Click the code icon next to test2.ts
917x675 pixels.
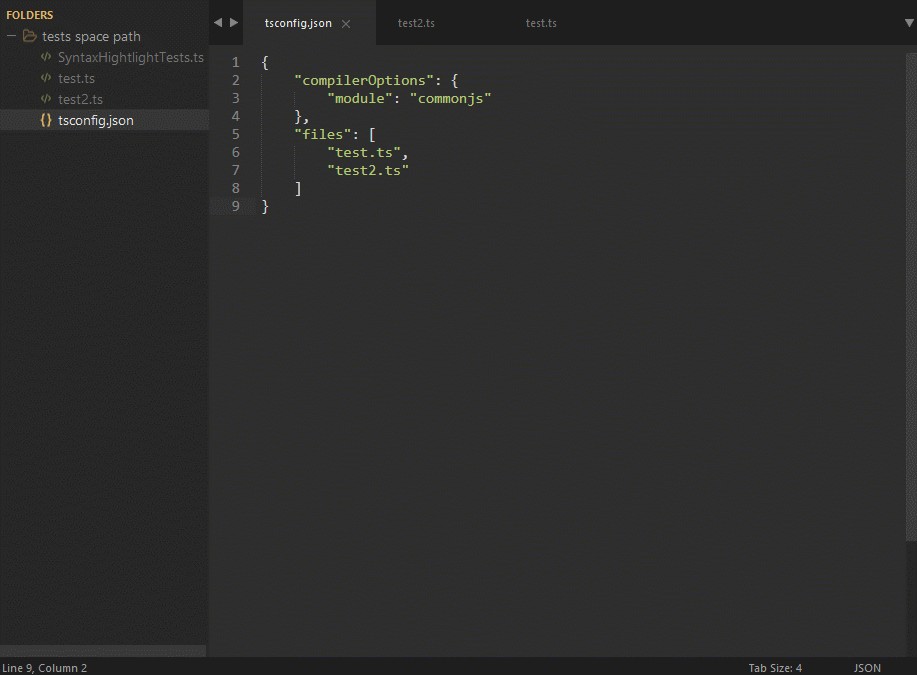(x=46, y=99)
